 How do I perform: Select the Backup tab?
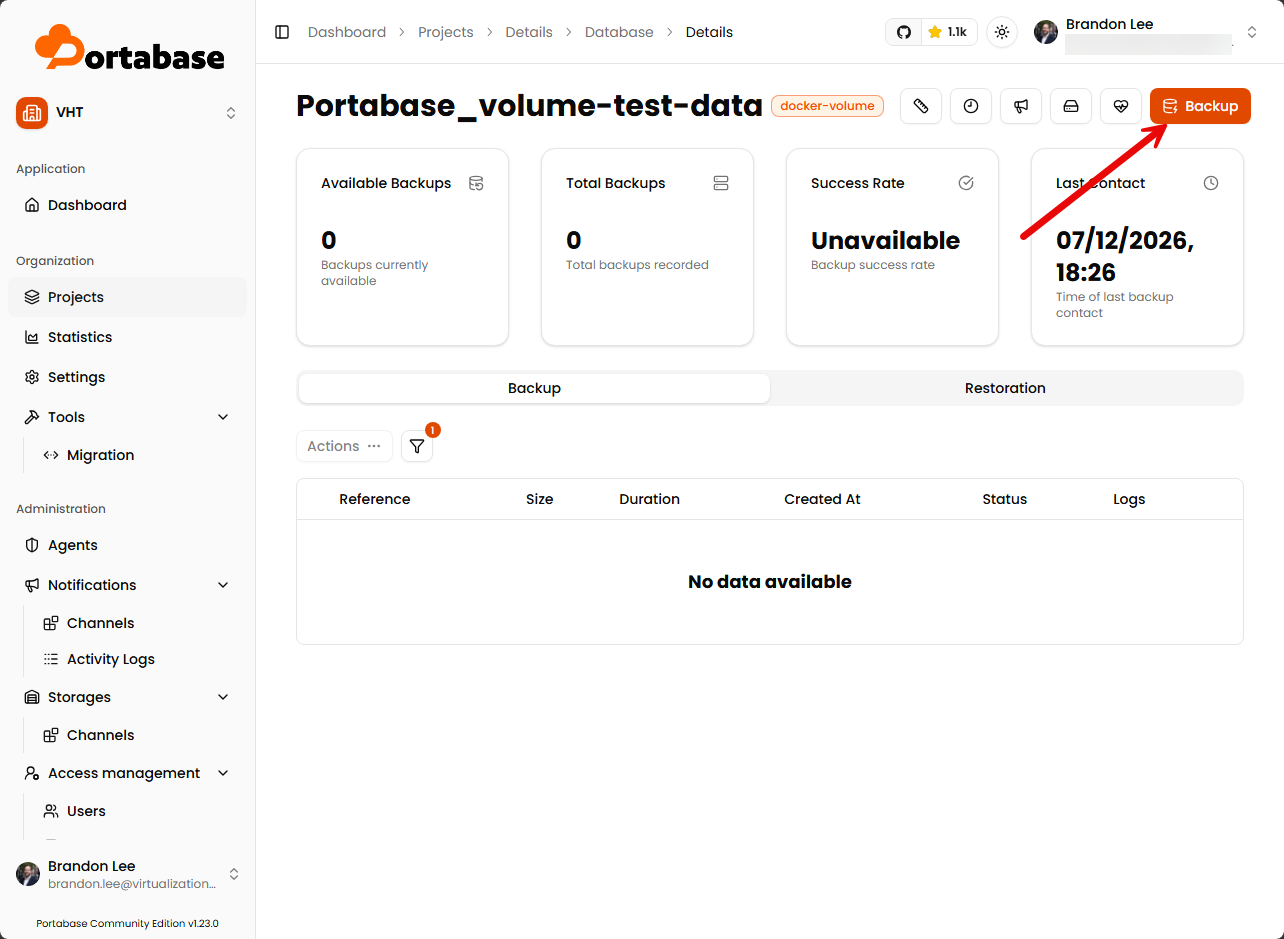(534, 388)
